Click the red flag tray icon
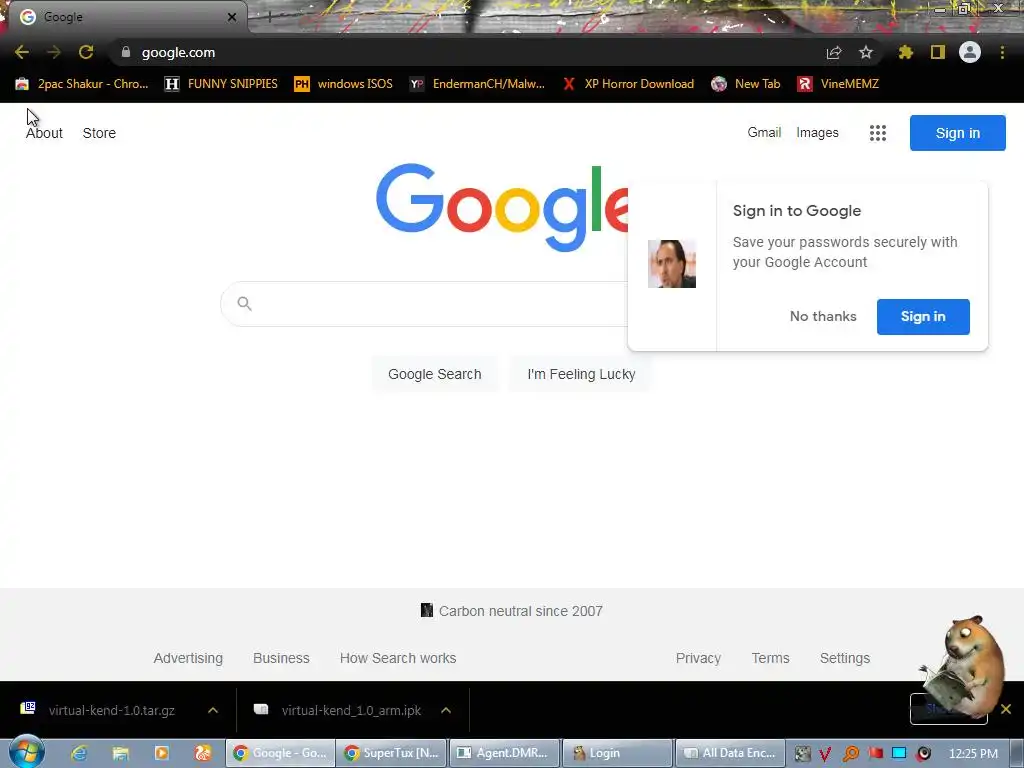Viewport: 1024px width, 768px height. pos(876,754)
